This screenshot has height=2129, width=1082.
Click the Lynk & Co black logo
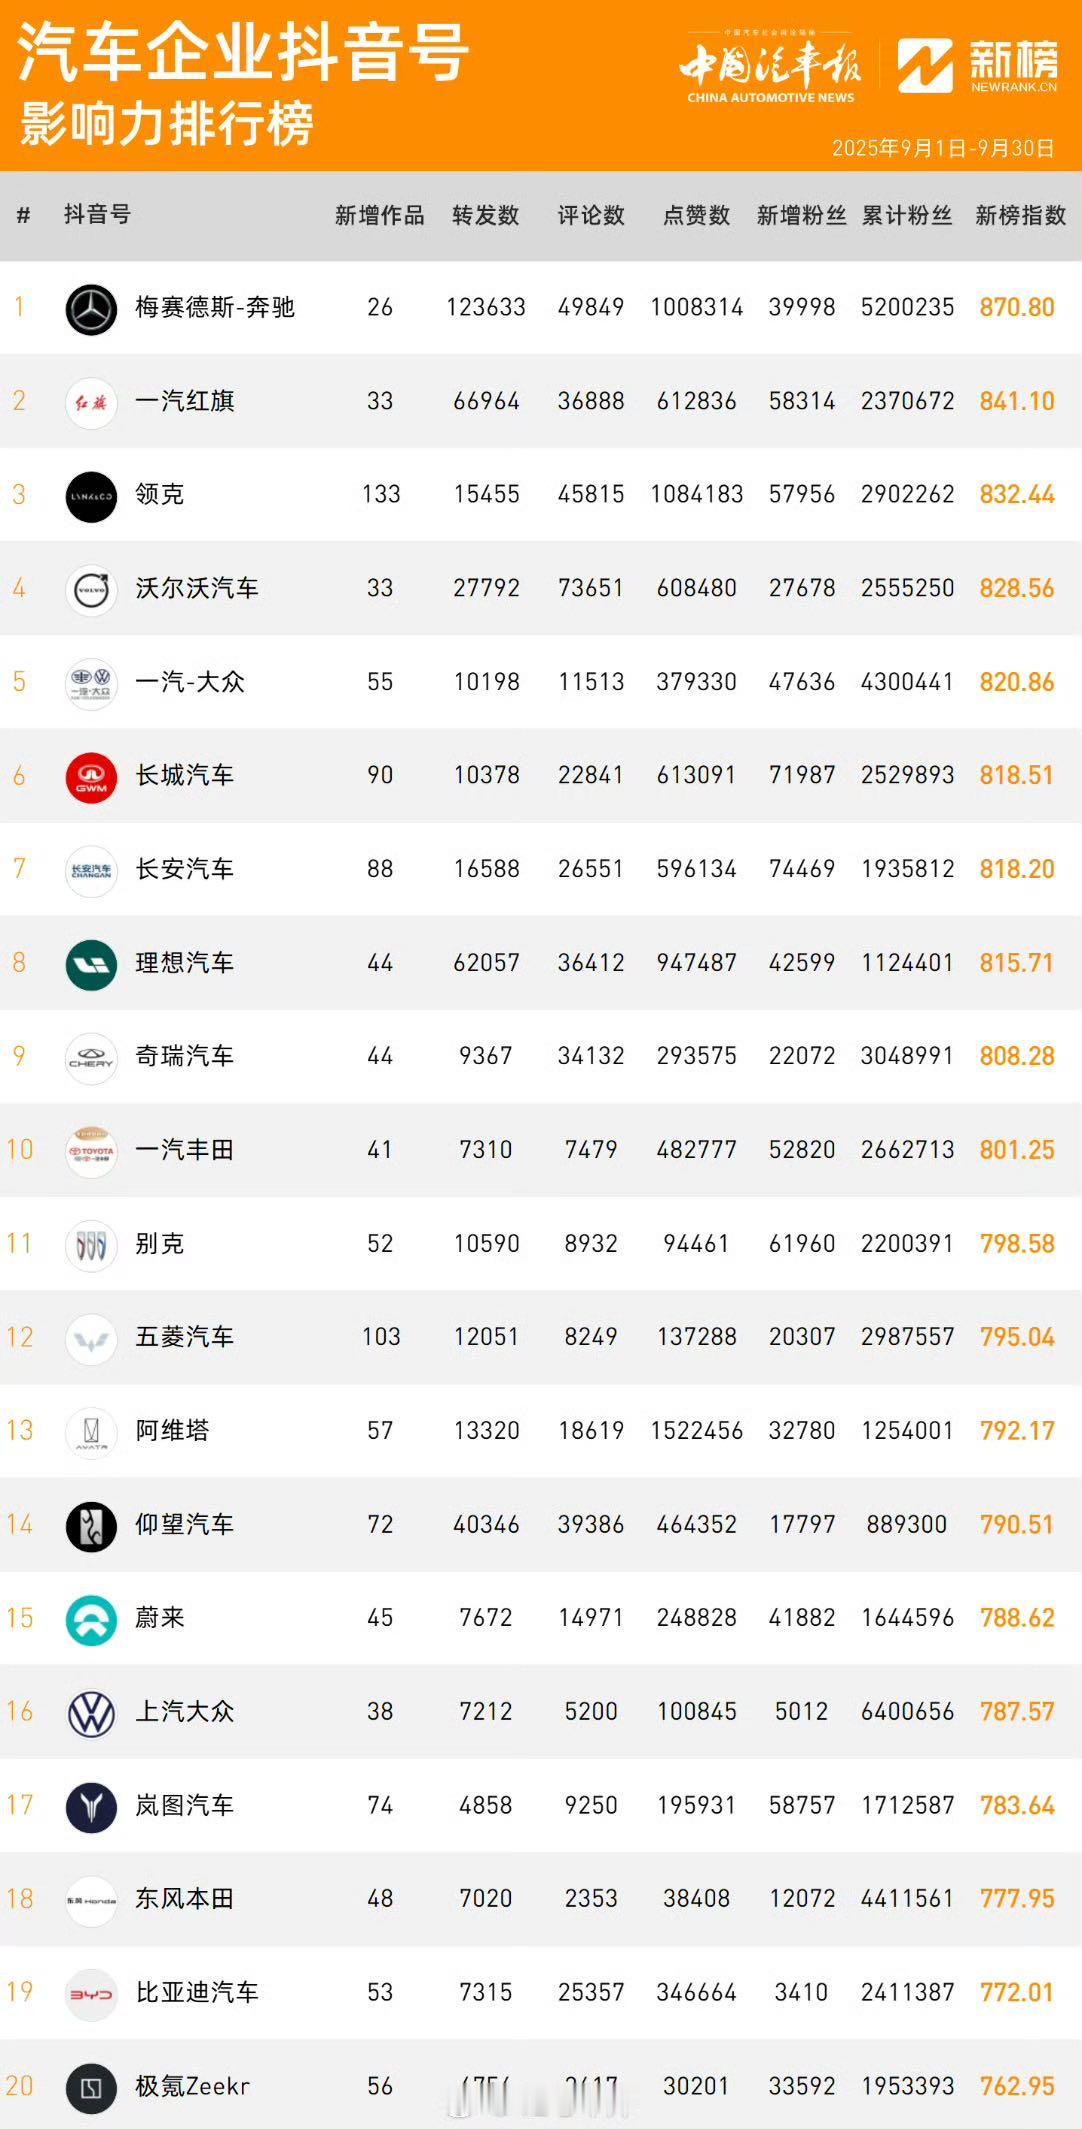point(91,496)
